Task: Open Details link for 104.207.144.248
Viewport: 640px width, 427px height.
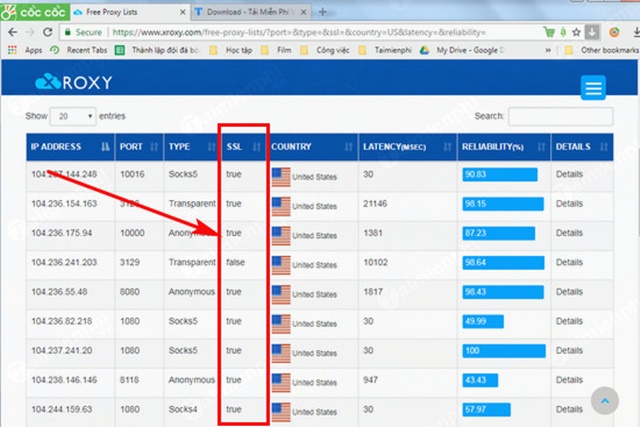Action: (569, 175)
